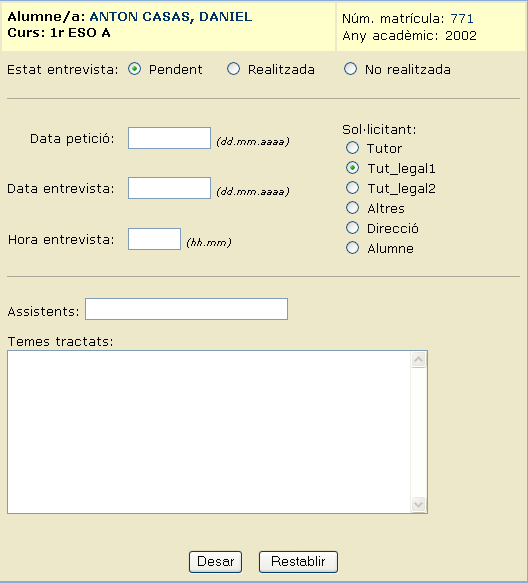Focus the Data petició date field
This screenshot has width=528, height=583.
click(170, 138)
